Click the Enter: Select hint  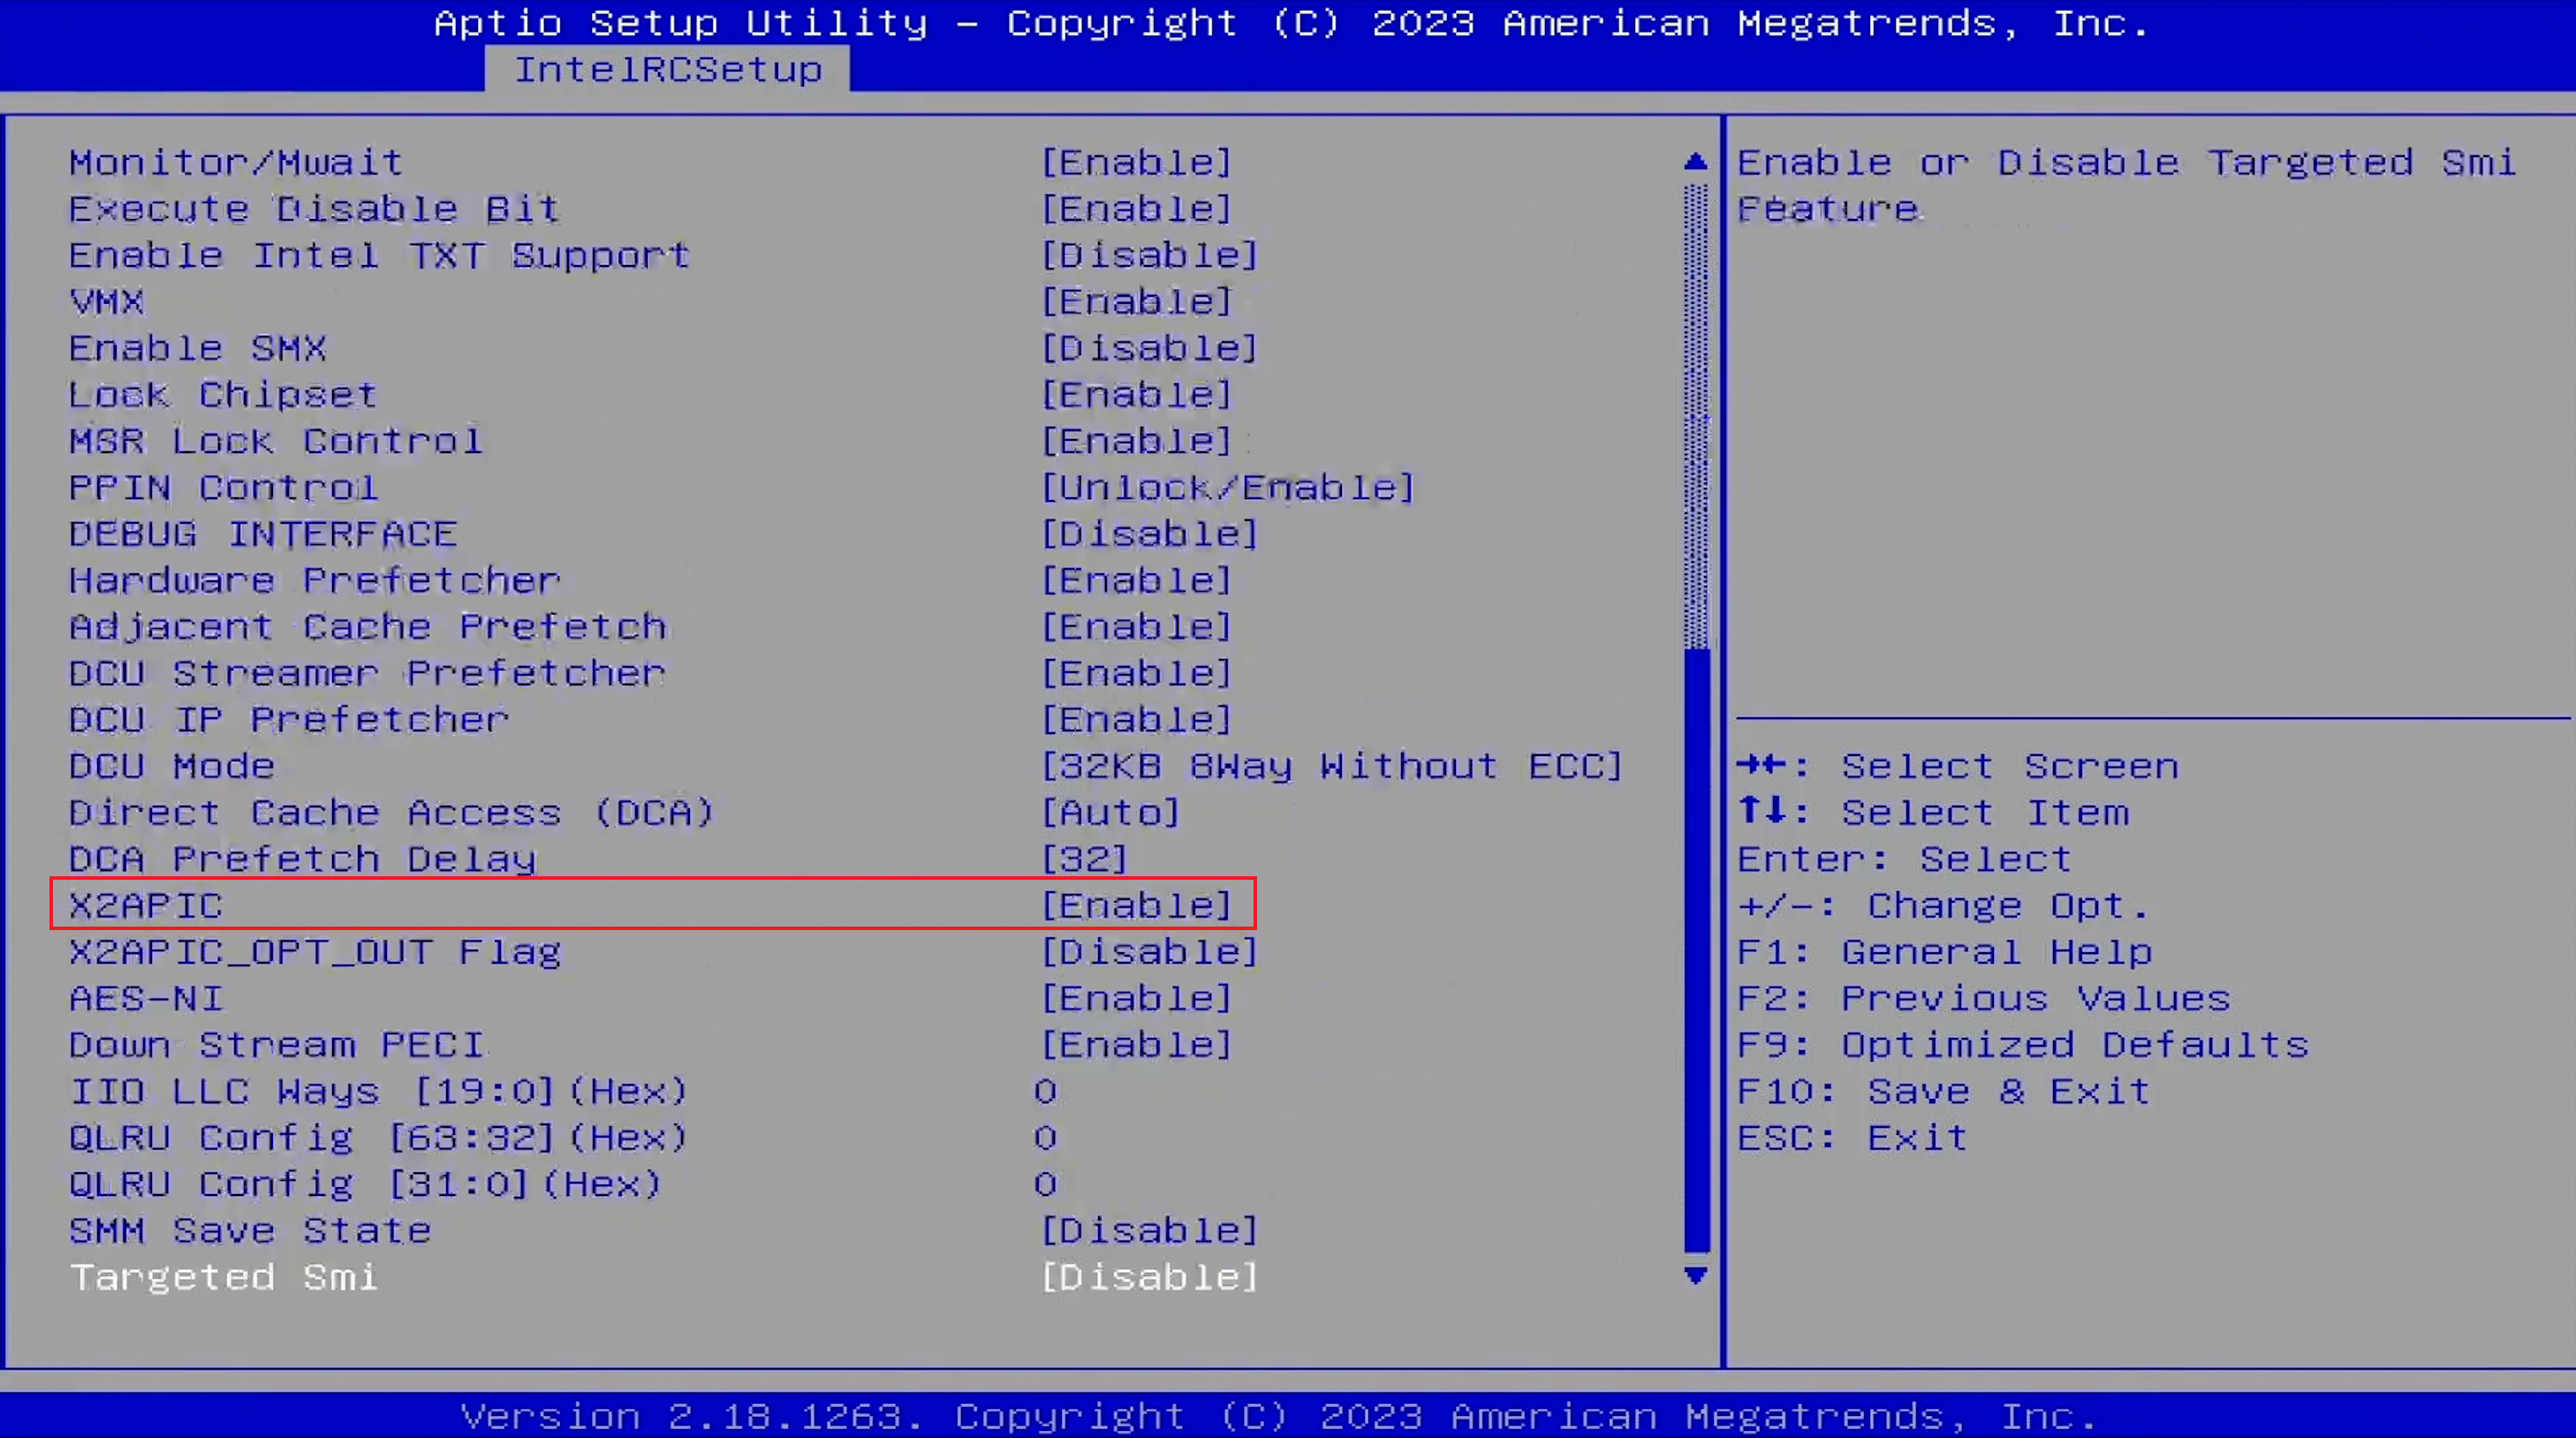pos(1904,859)
